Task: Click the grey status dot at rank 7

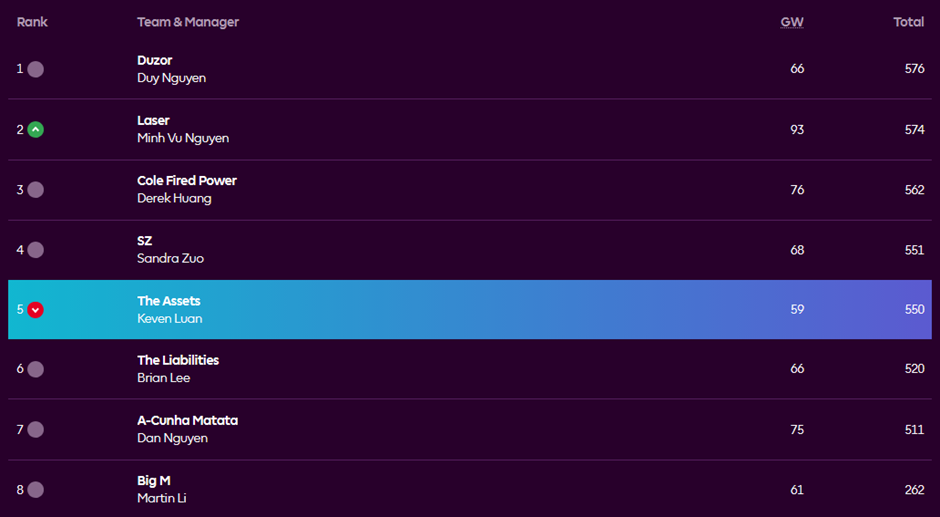Action: coord(35,430)
